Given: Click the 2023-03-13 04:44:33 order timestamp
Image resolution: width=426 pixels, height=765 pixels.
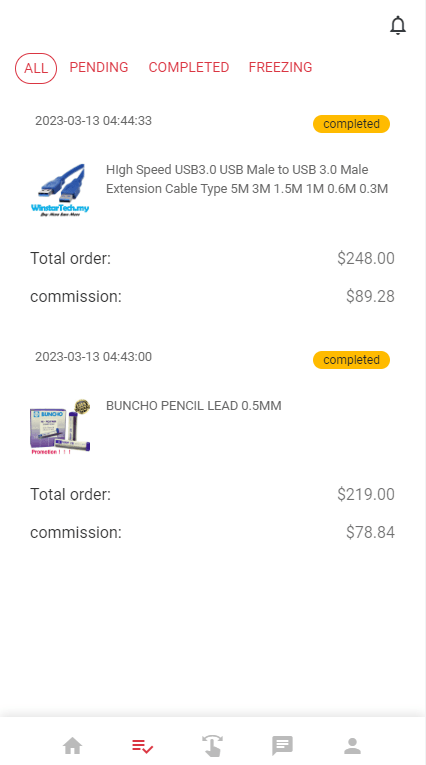Looking at the screenshot, I should coord(93,121).
